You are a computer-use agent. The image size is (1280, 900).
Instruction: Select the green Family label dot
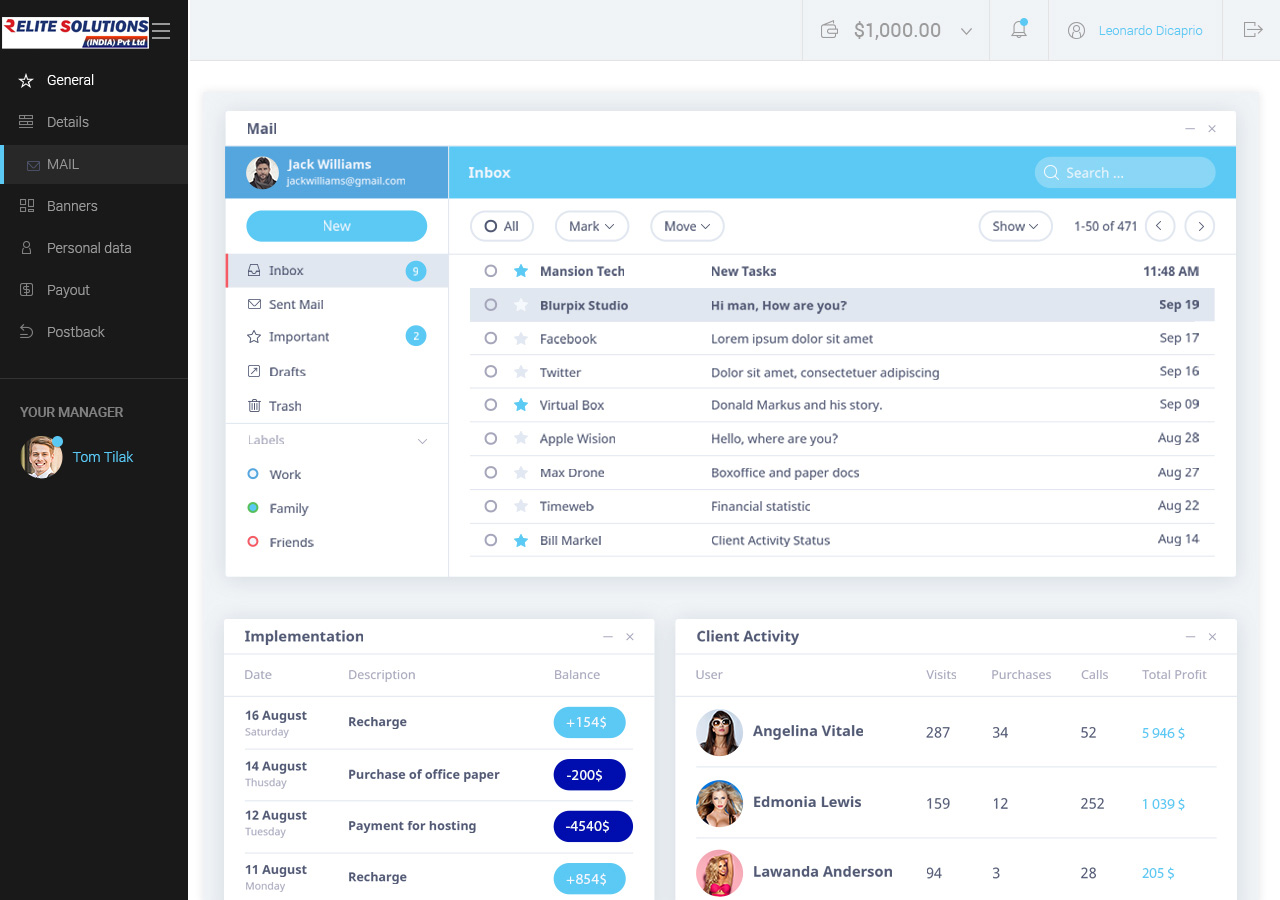click(x=253, y=508)
